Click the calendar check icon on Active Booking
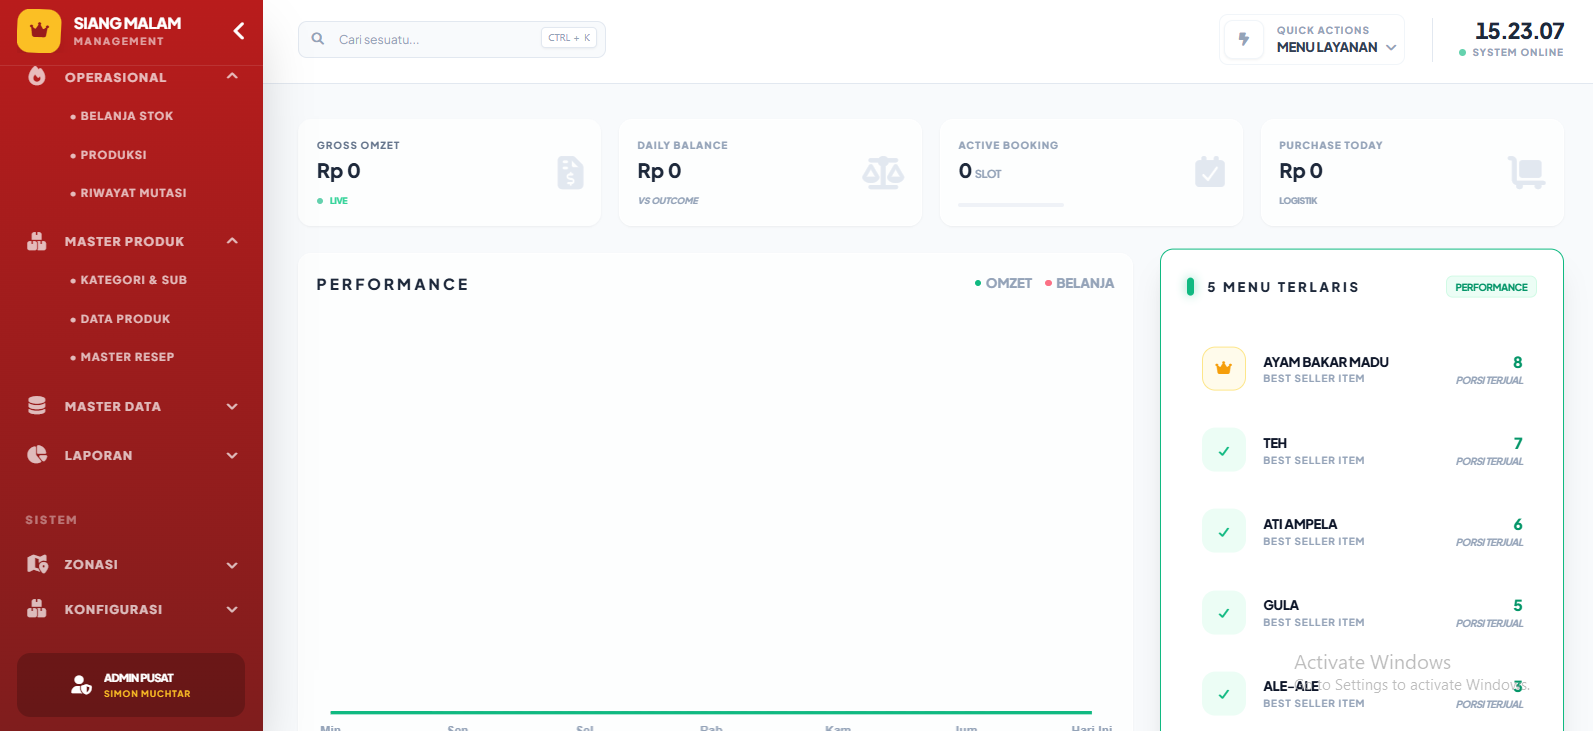 [x=1210, y=172]
